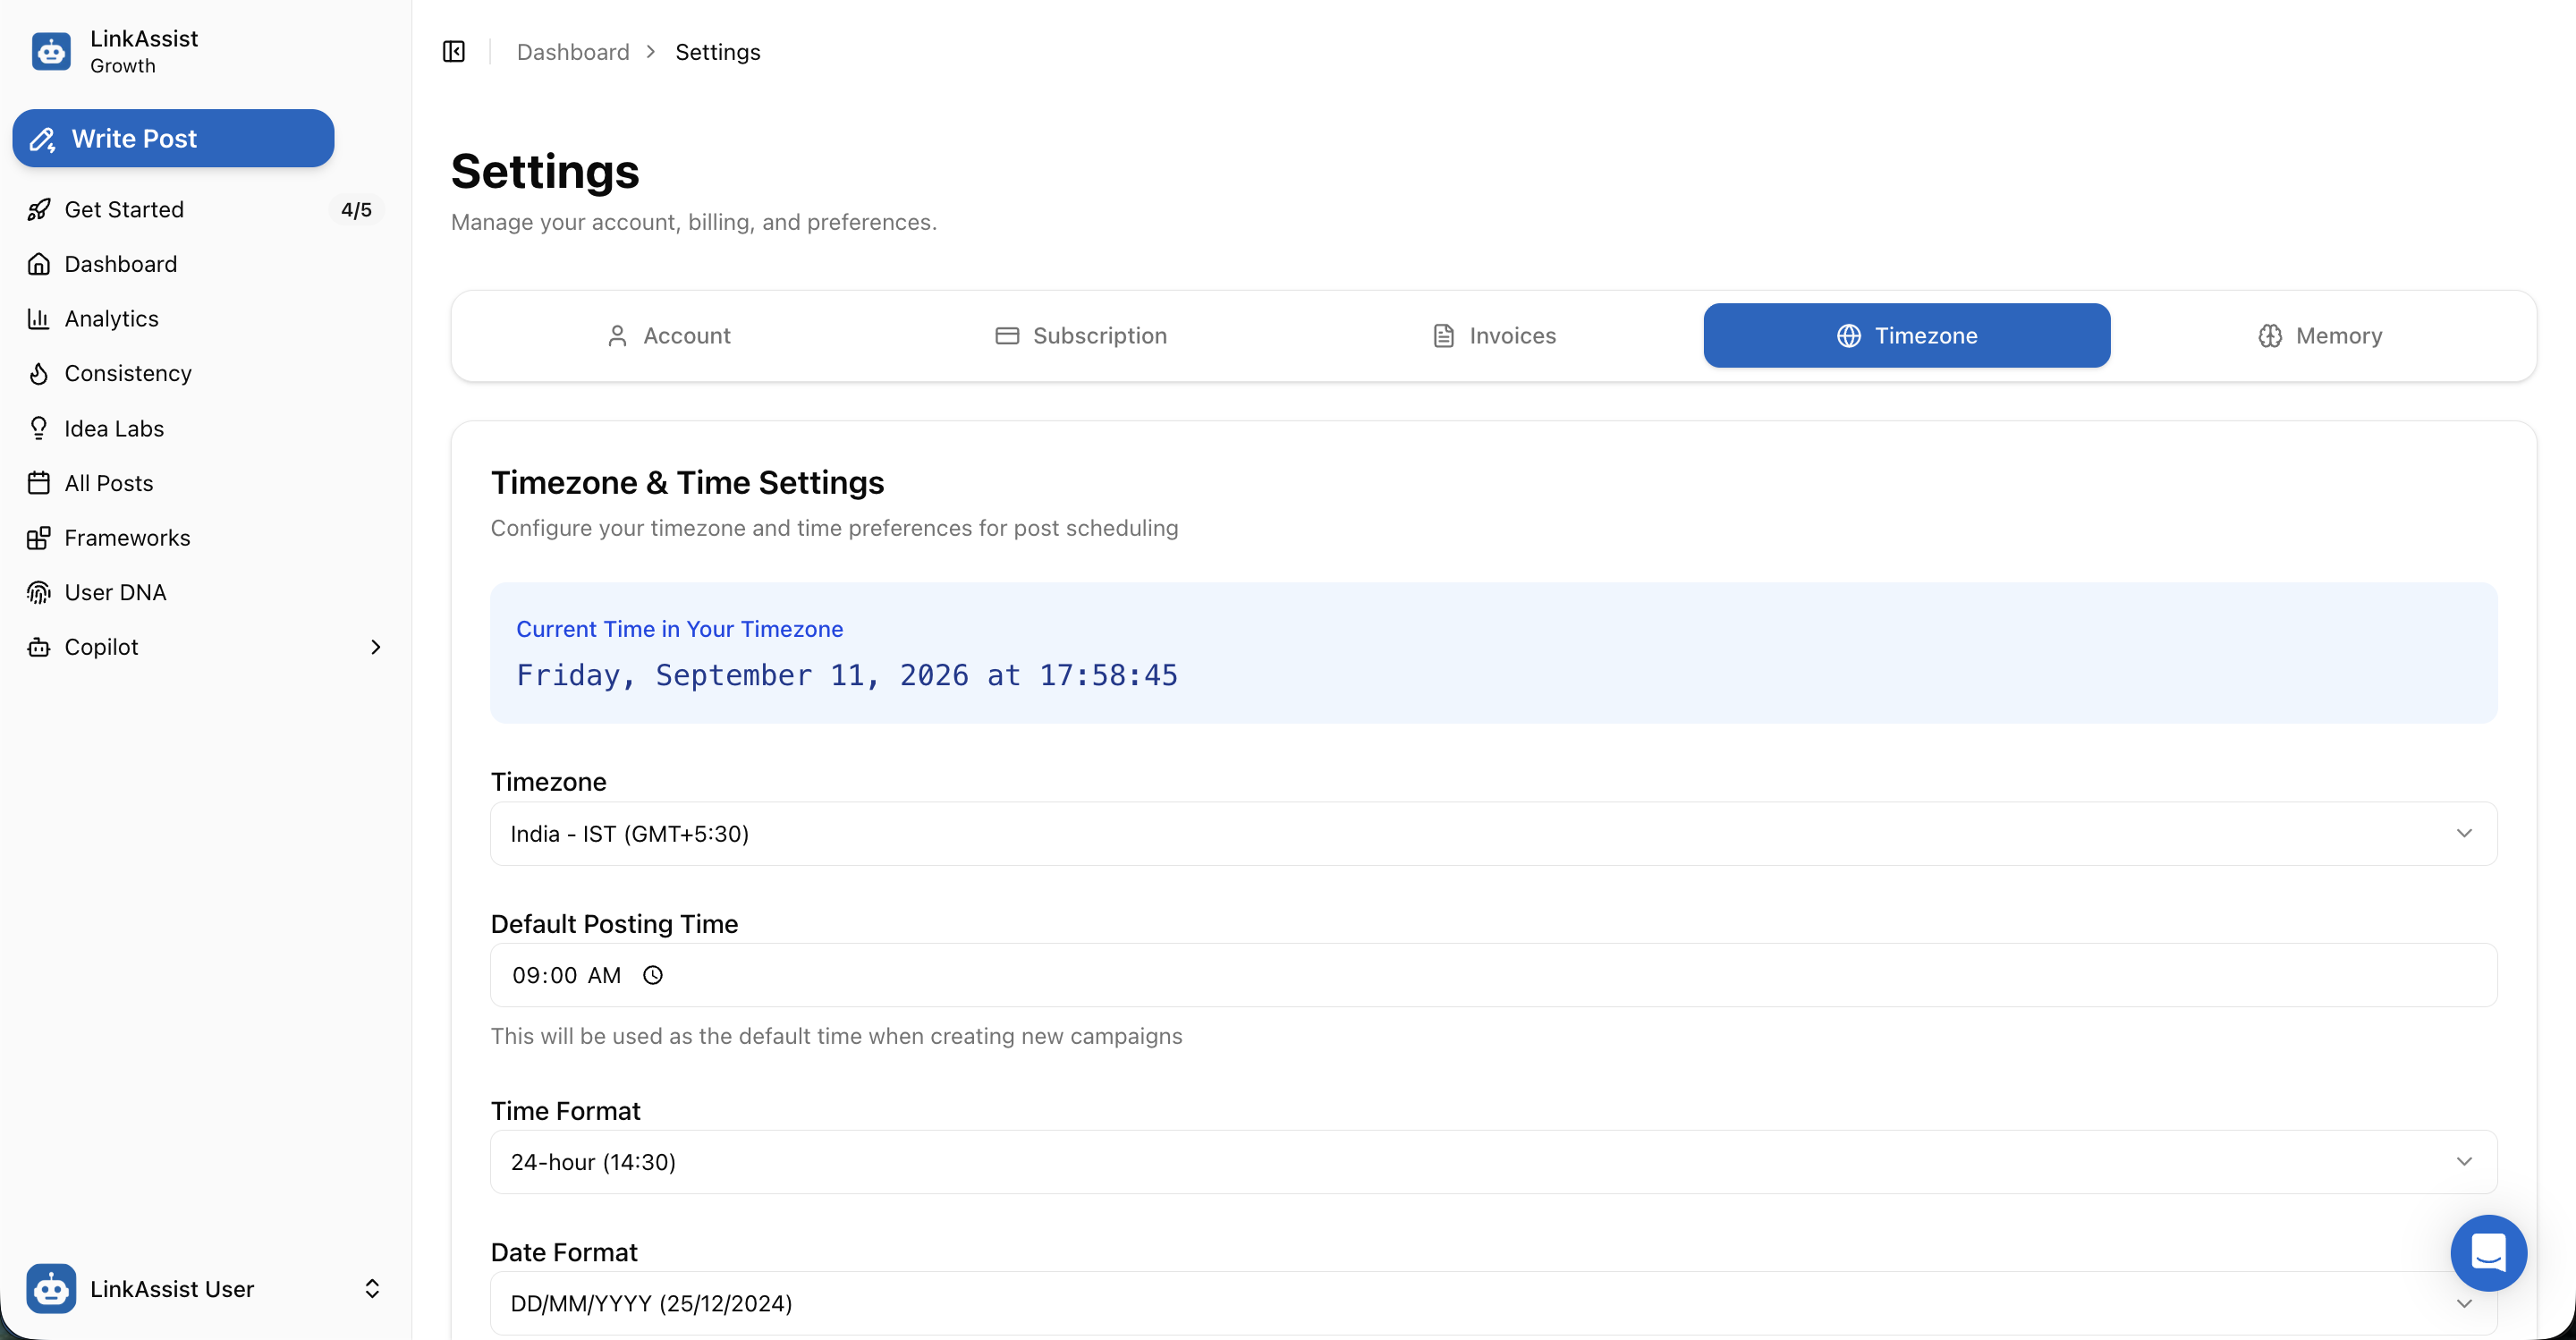The width and height of the screenshot is (2576, 1340).
Task: Click the current time display text
Action: [x=847, y=675]
